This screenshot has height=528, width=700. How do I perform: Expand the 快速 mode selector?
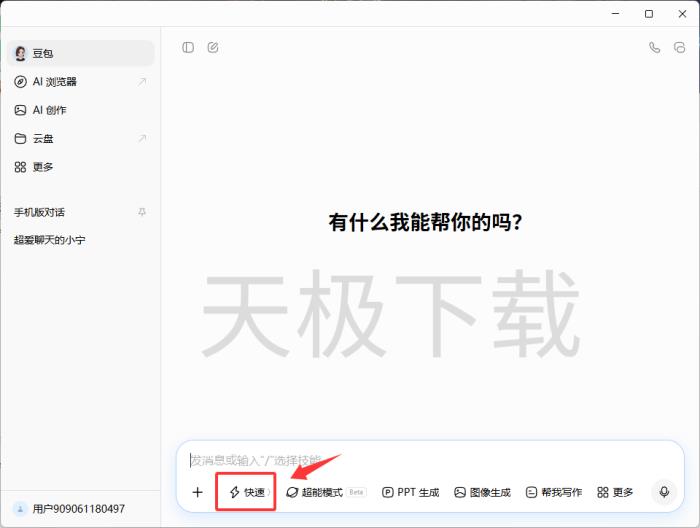point(246,492)
